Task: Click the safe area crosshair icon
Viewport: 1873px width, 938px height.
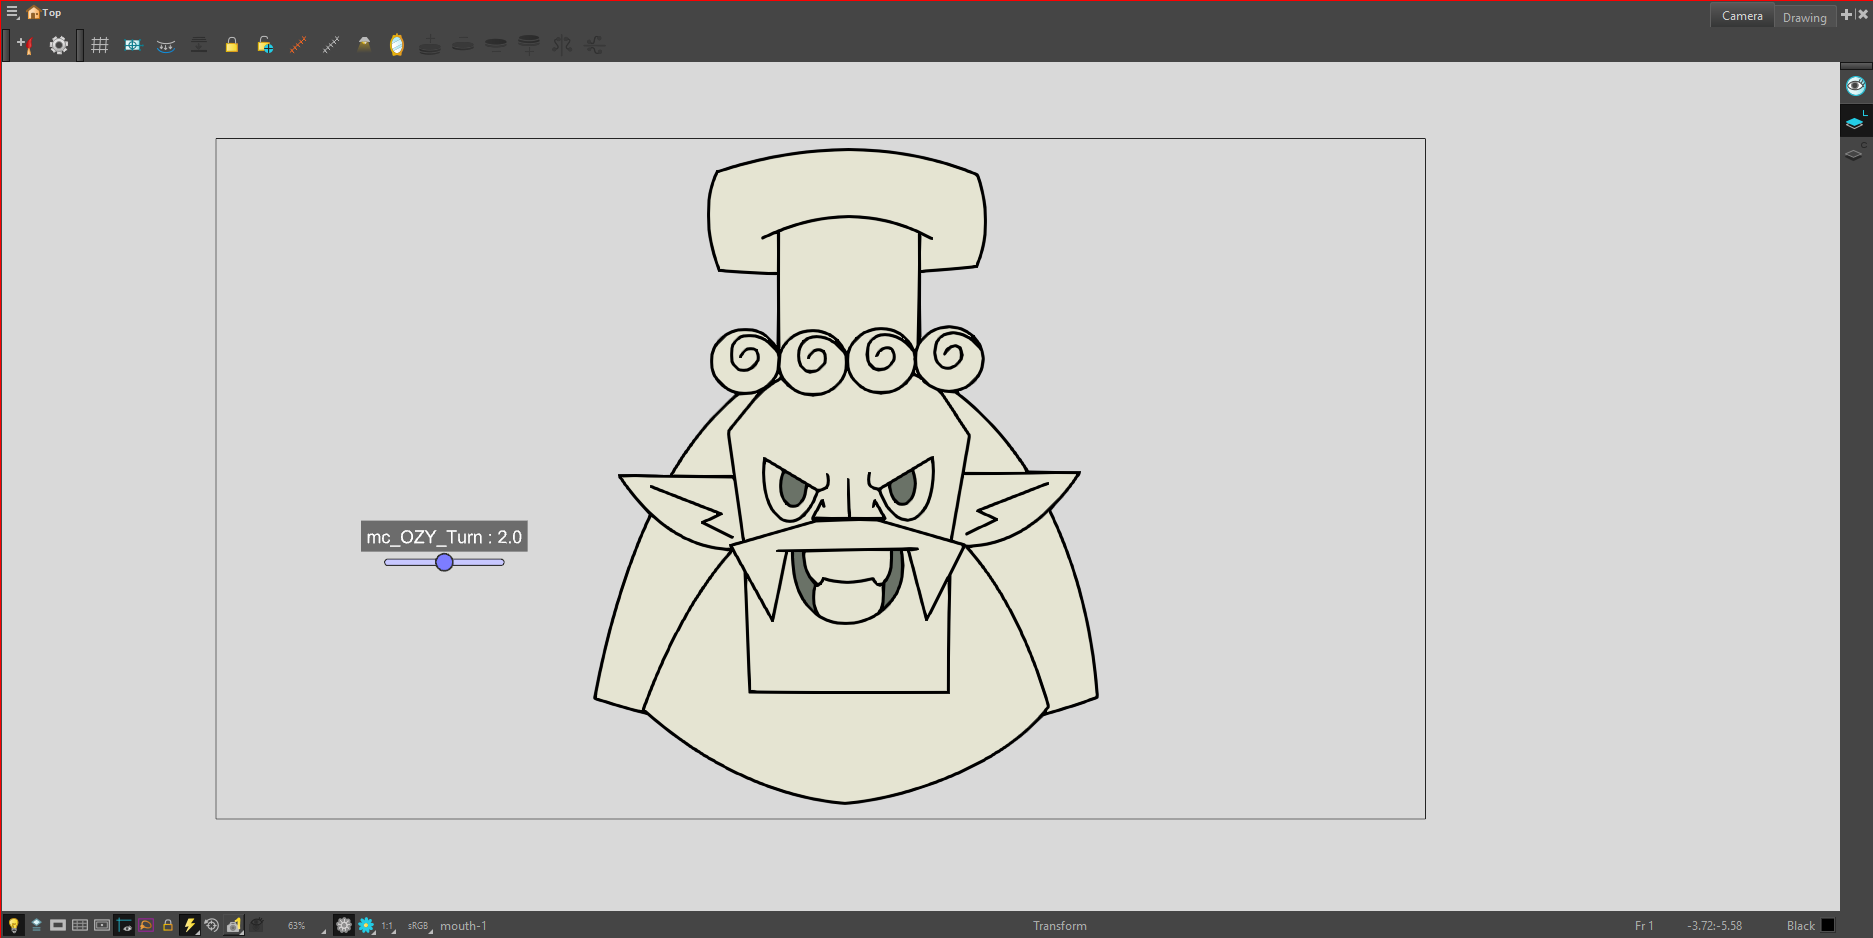Action: 133,45
